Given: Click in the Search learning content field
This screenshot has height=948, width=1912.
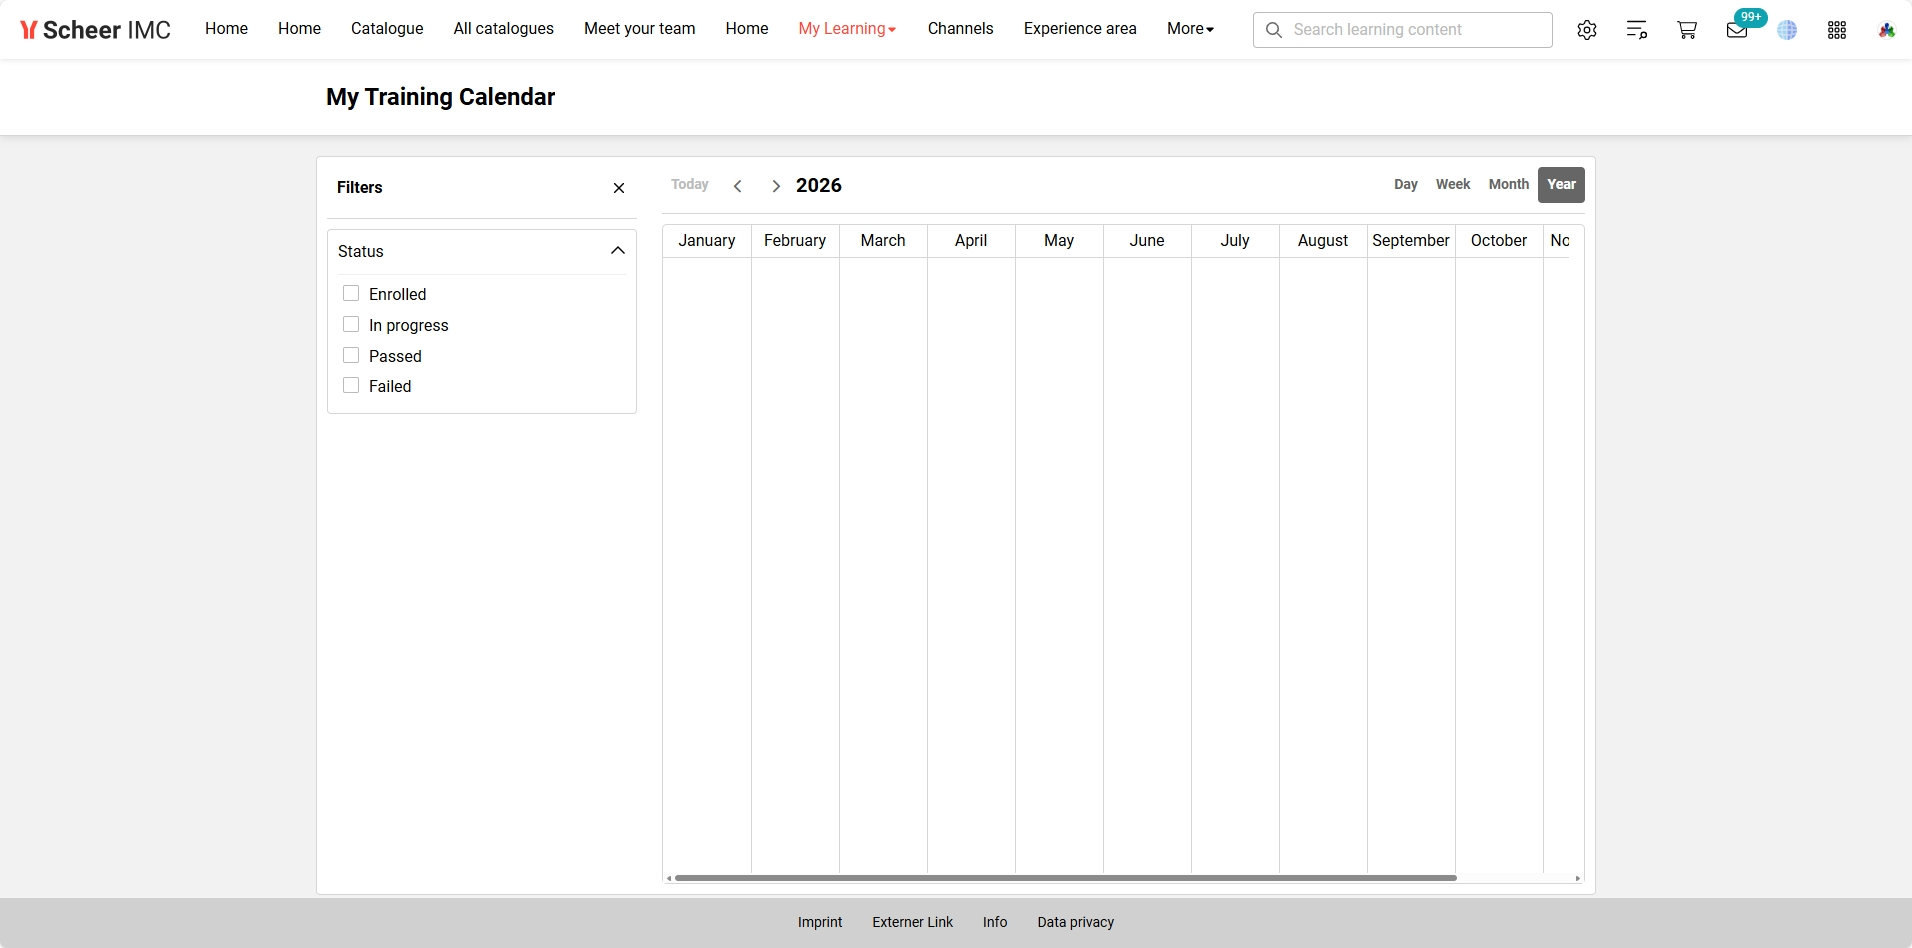Looking at the screenshot, I should click(x=1403, y=30).
